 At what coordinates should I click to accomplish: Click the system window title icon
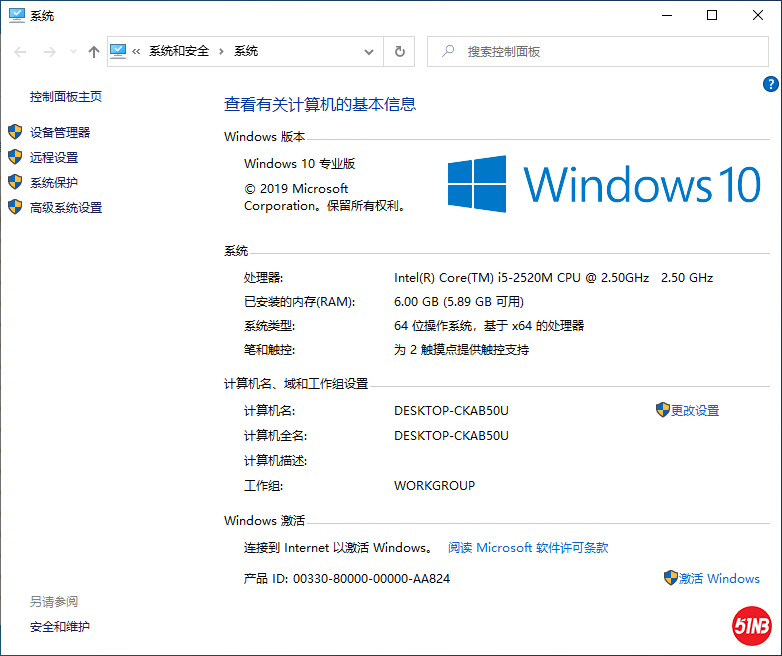[x=16, y=15]
